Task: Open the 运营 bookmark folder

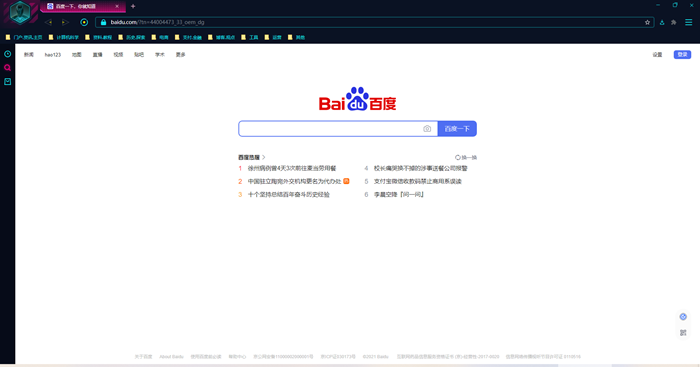Action: click(273, 38)
